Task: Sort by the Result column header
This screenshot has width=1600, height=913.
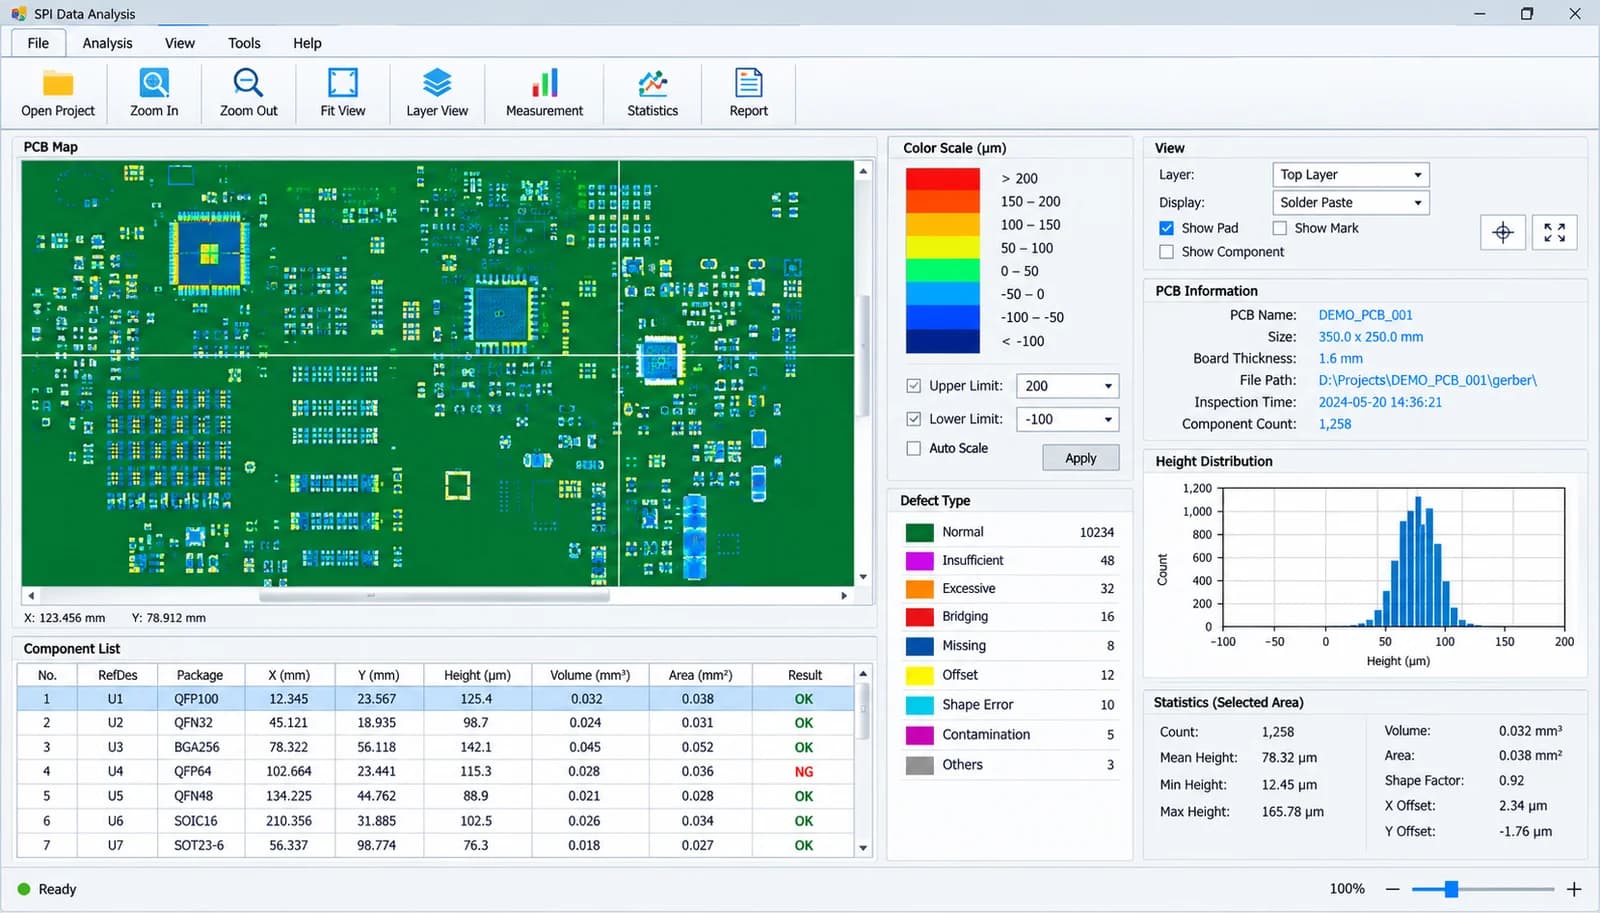Action: coord(804,675)
